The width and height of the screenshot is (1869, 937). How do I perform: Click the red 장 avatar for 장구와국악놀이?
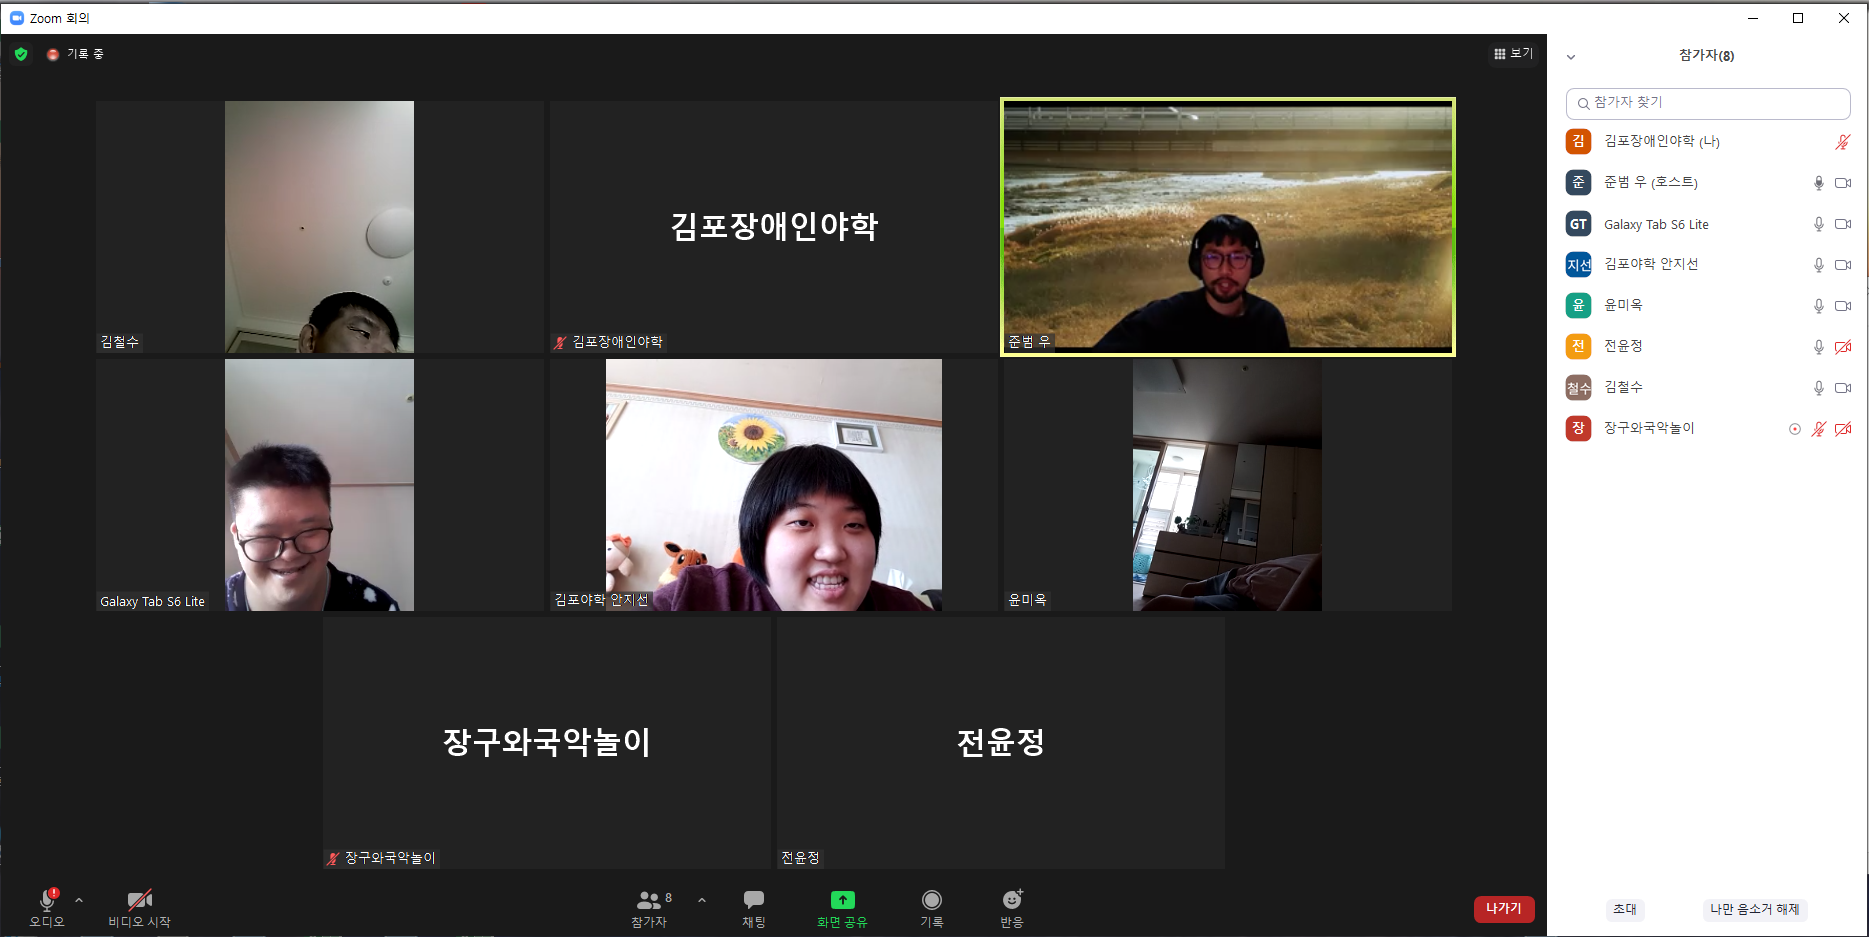coord(1578,429)
